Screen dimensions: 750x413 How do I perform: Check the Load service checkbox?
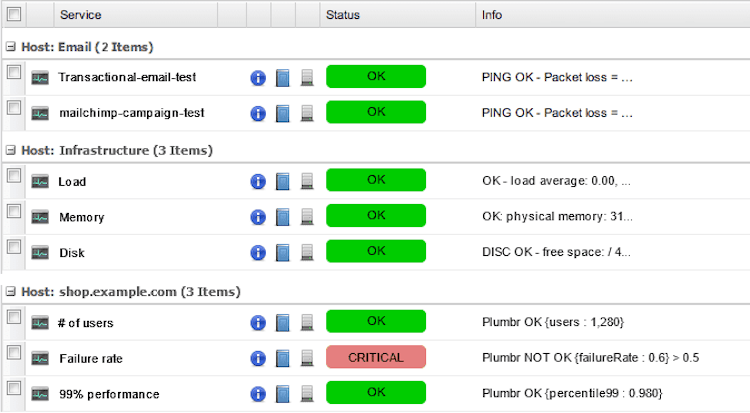click(x=14, y=176)
